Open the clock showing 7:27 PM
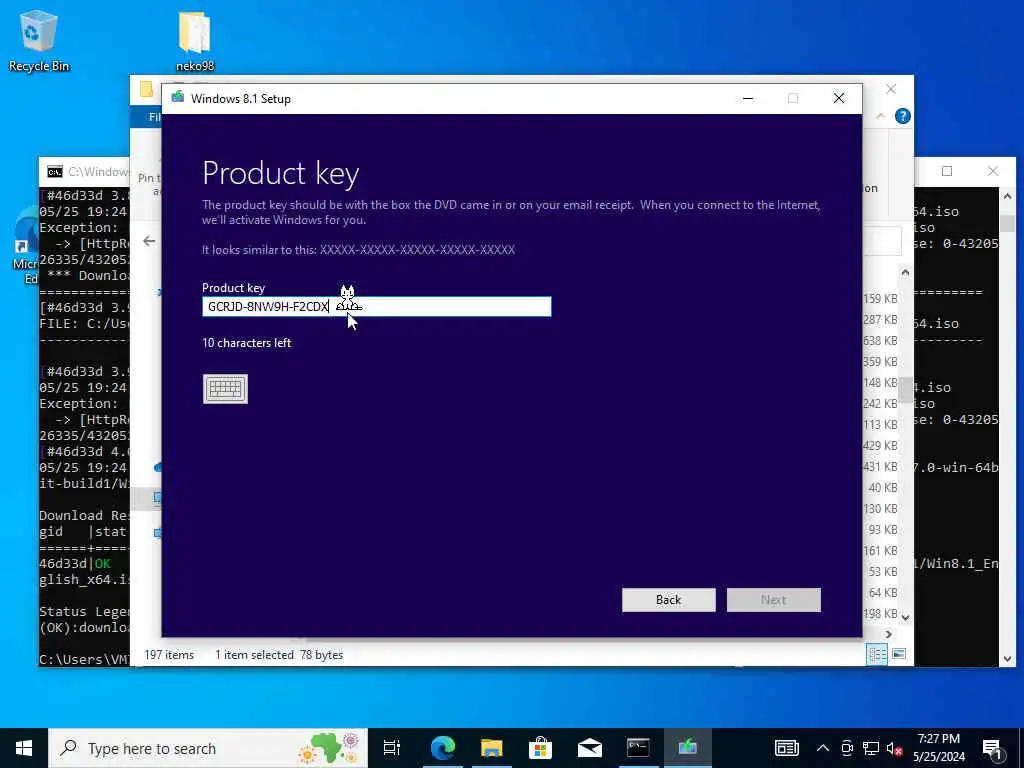Screen dimensions: 1024x768 click(938, 748)
